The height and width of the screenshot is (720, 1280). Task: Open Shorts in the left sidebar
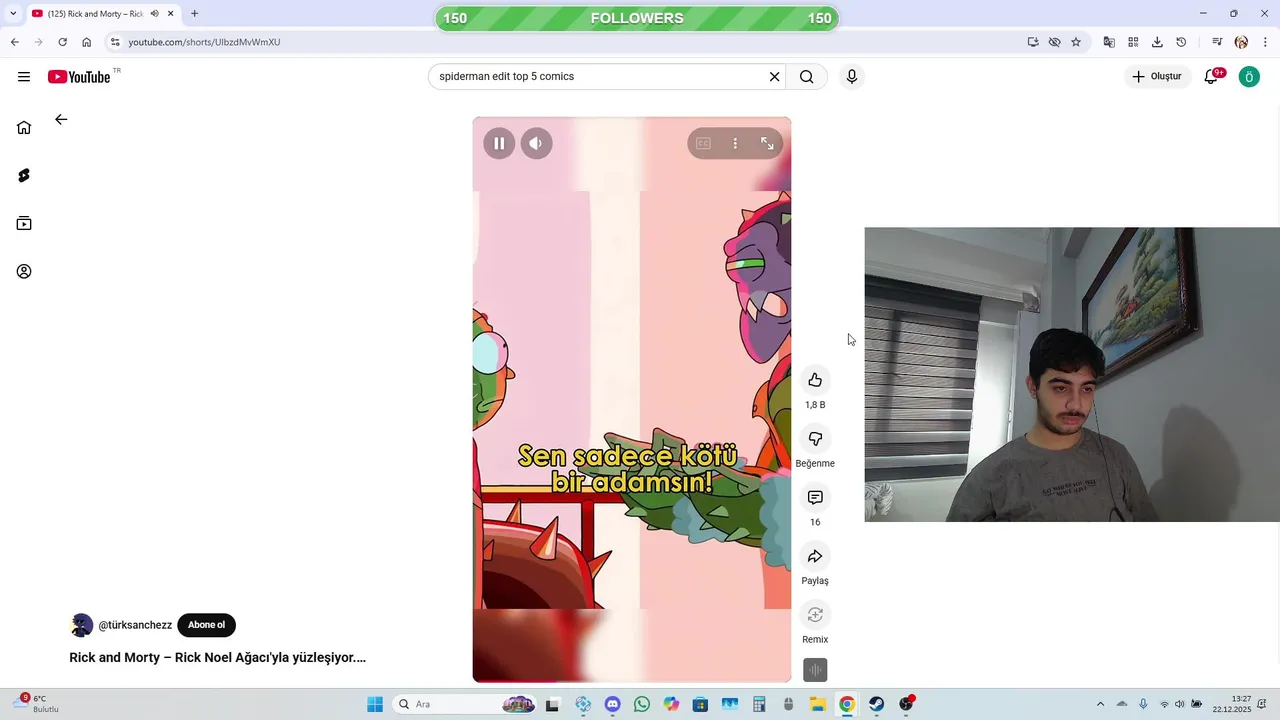(24, 175)
